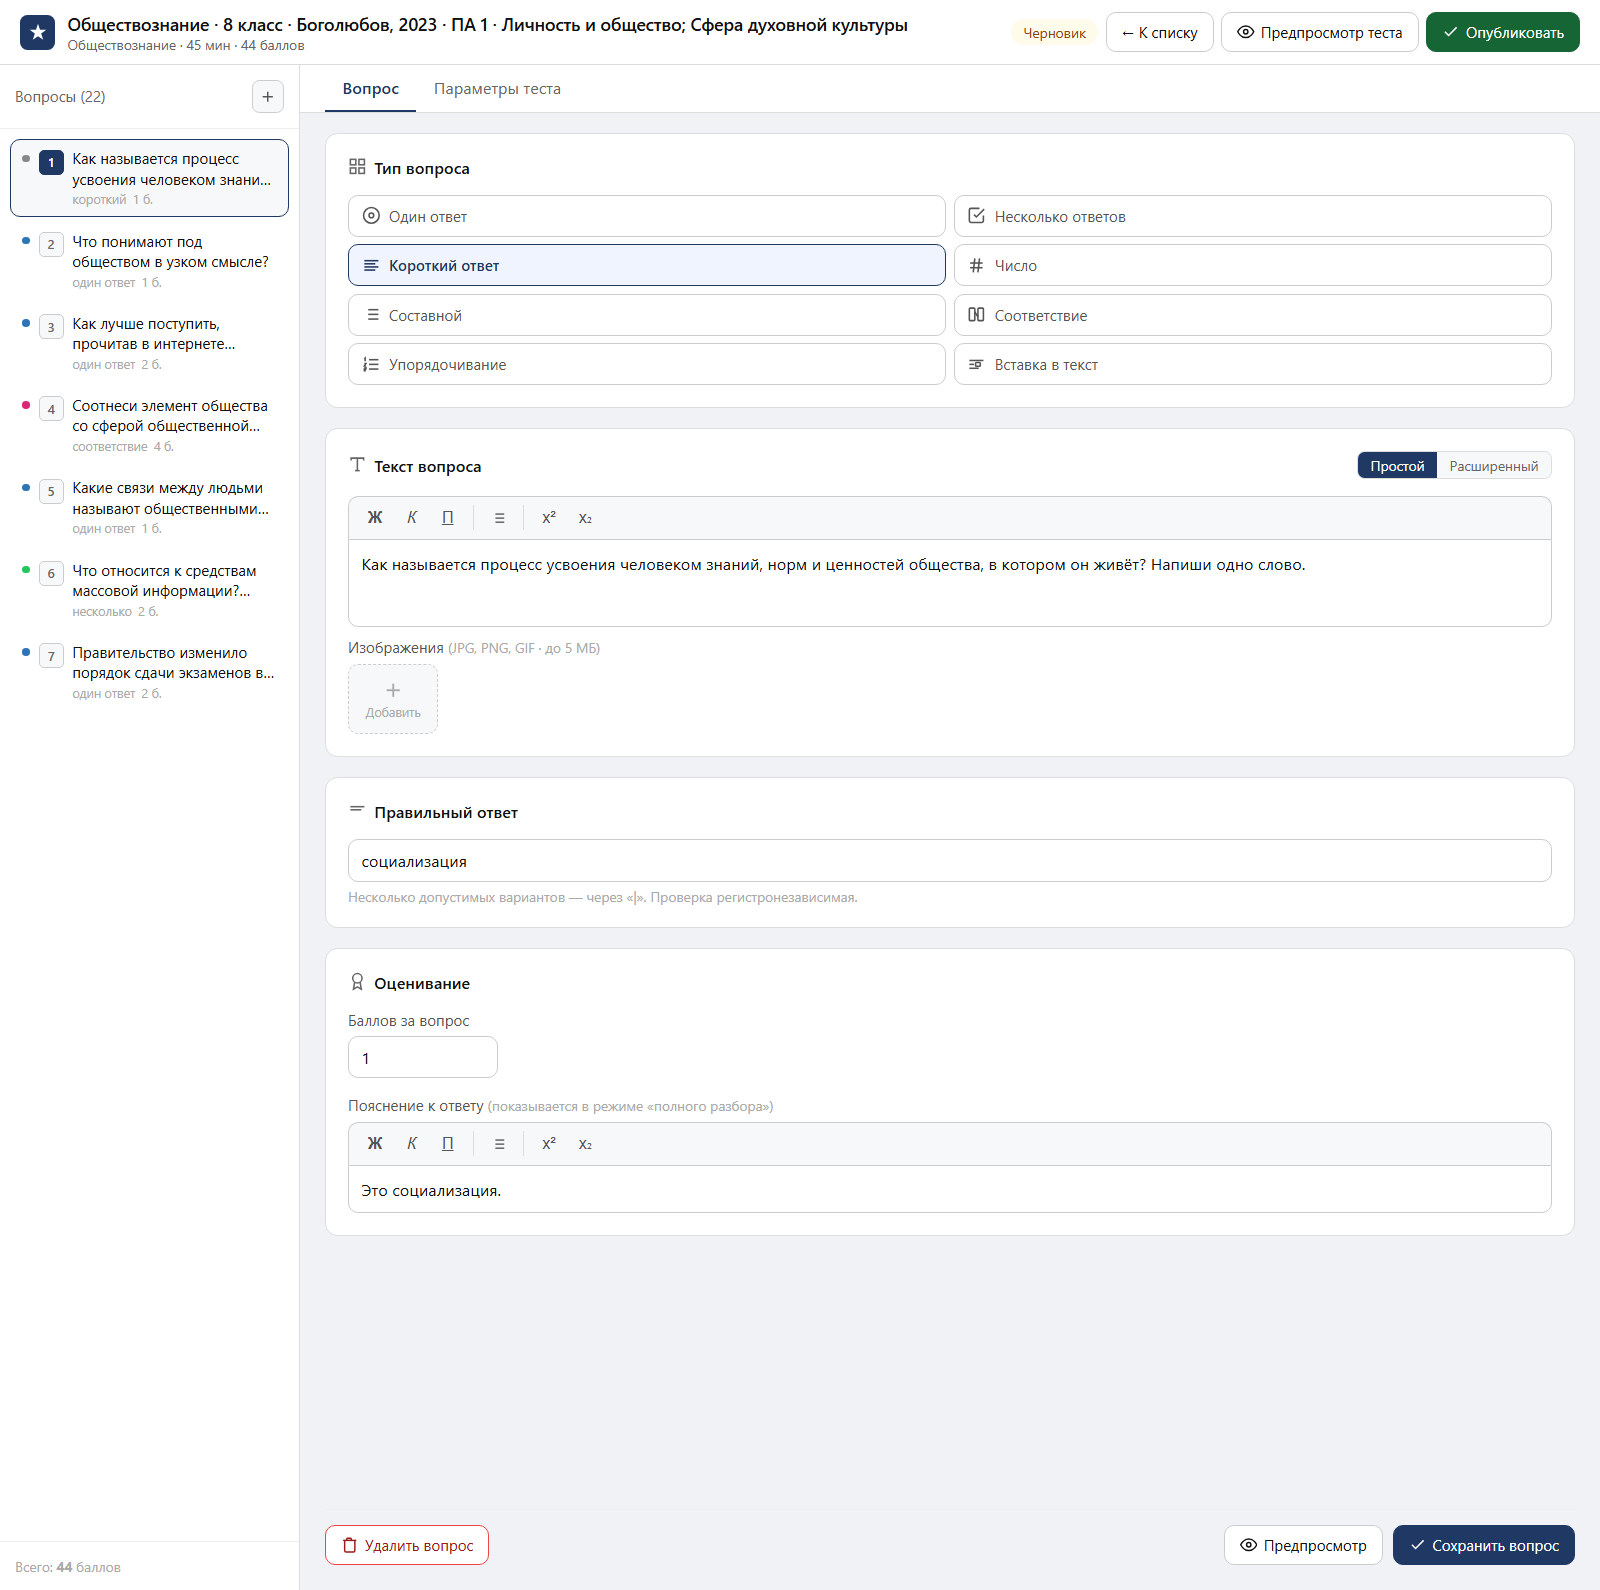Apply italic in the question text toolbar
Screen dimensions: 1600x1590
(x=412, y=518)
